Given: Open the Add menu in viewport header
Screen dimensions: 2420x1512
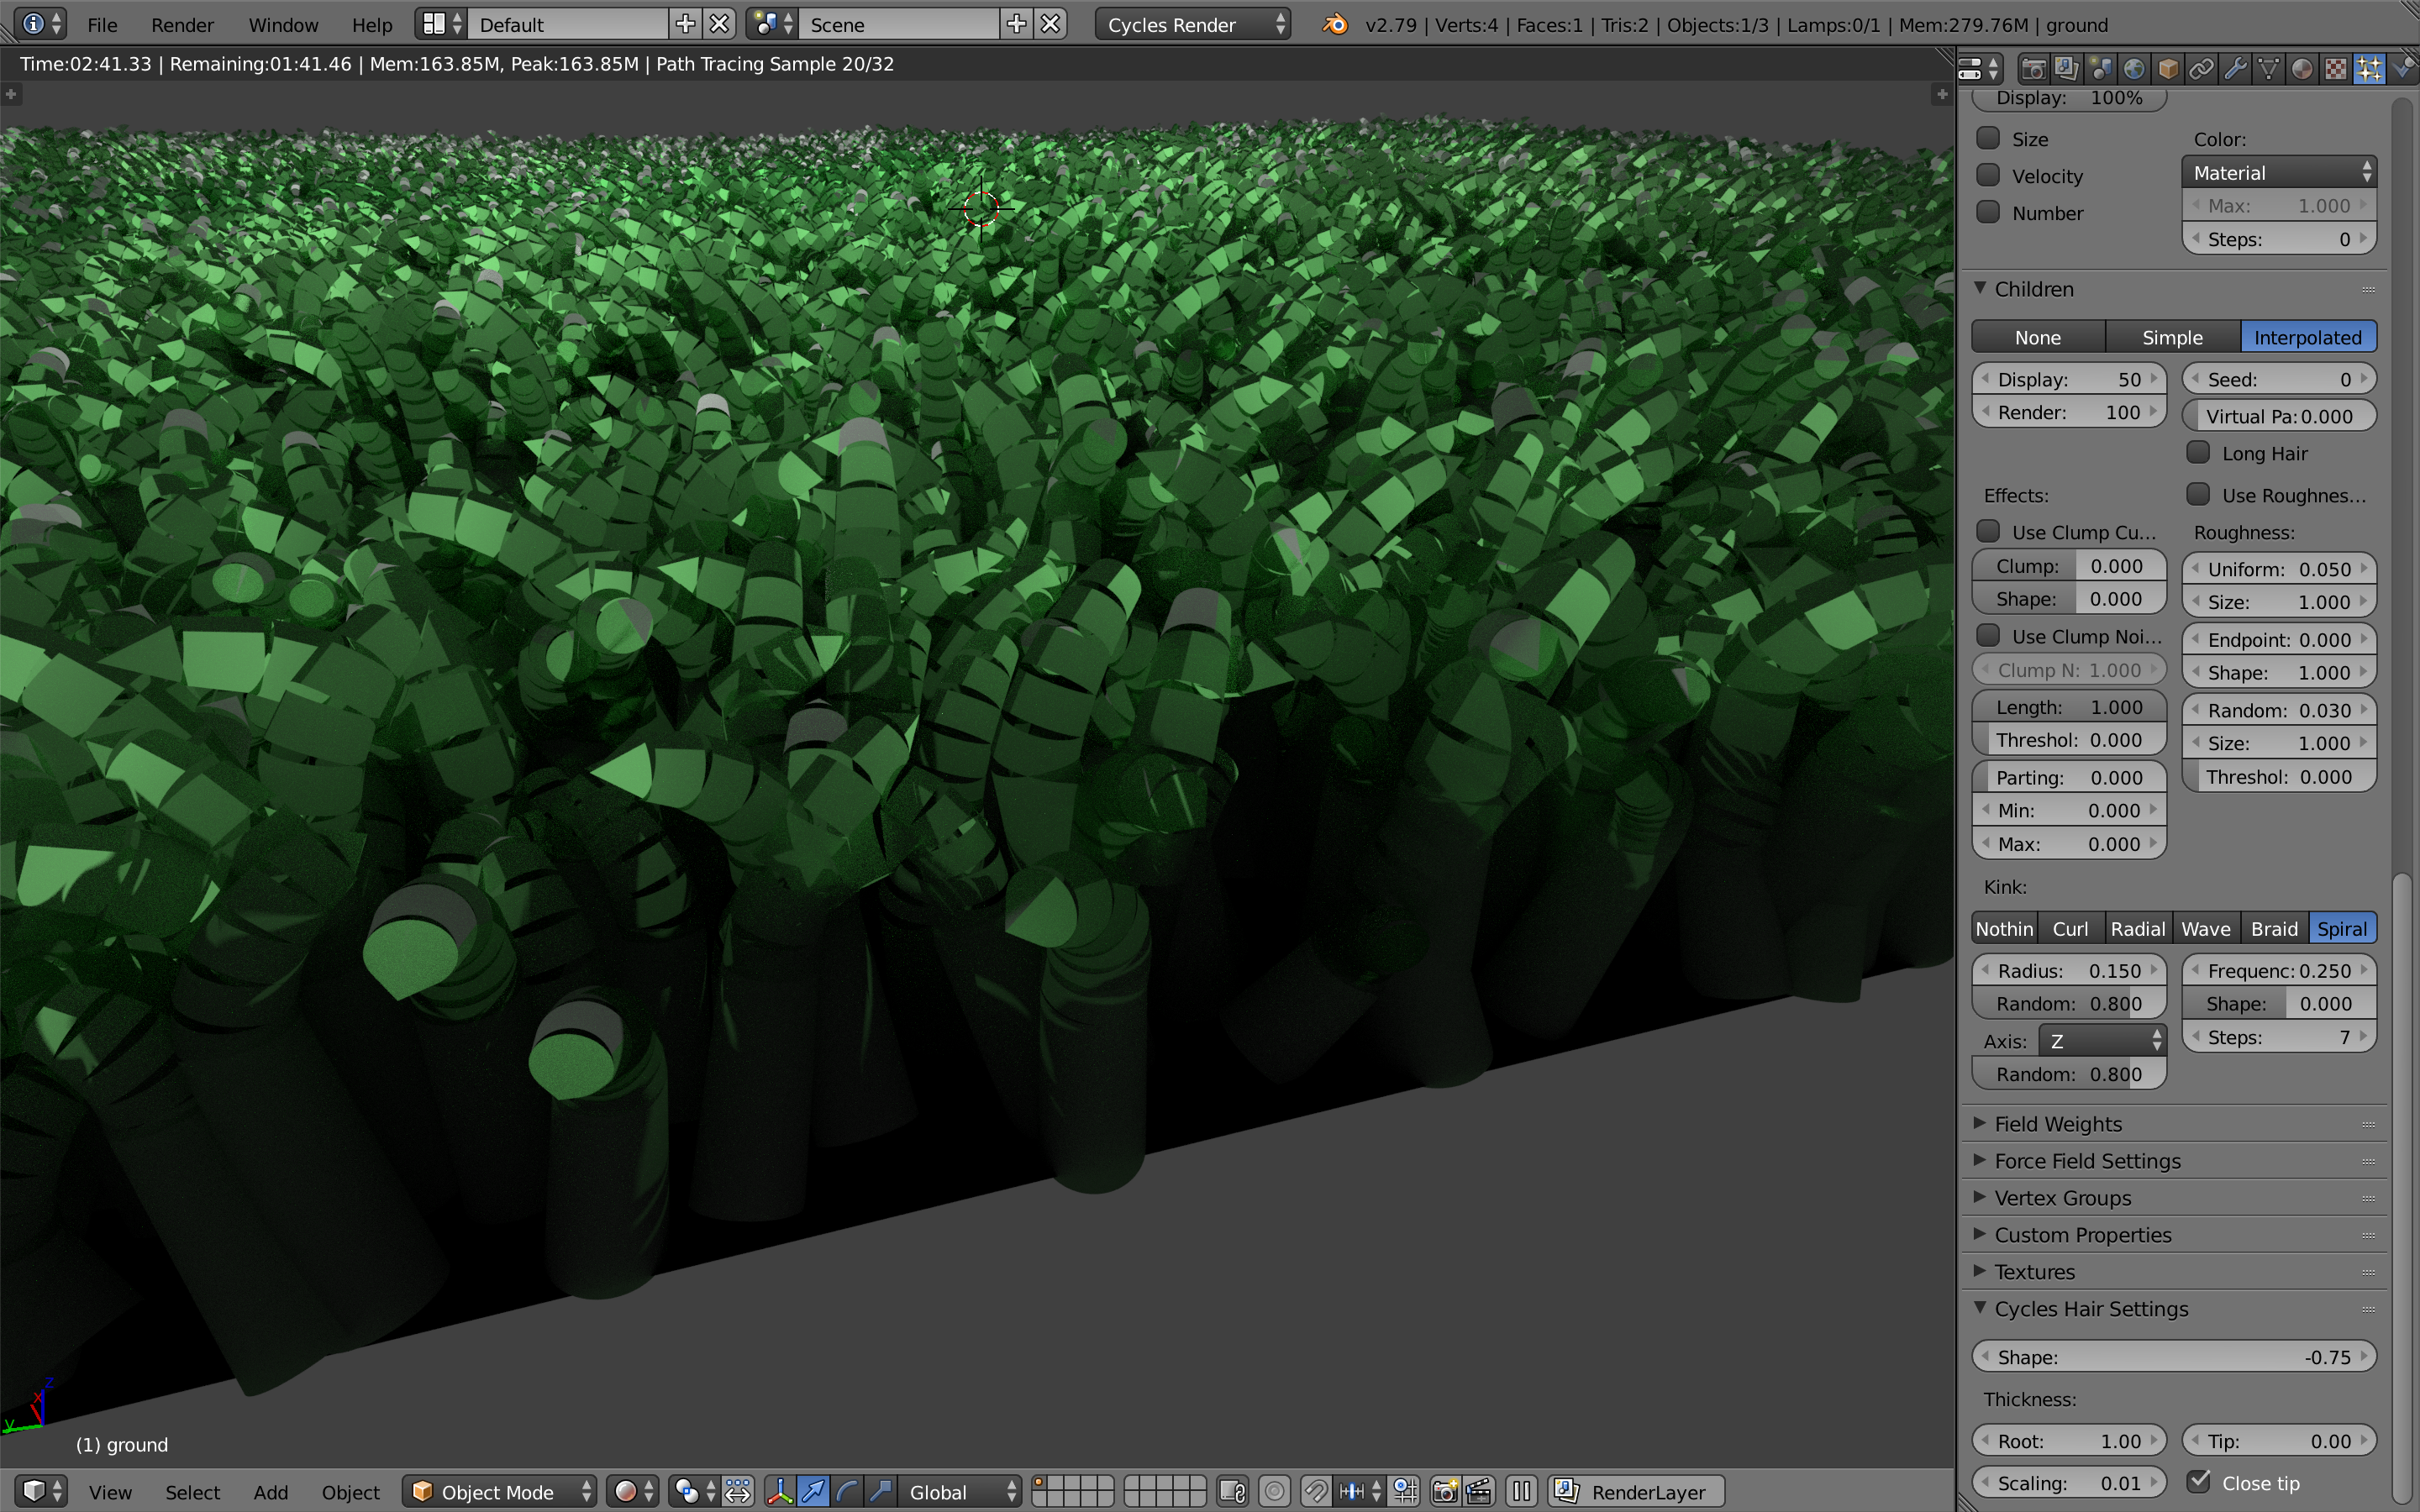Looking at the screenshot, I should (x=270, y=1491).
